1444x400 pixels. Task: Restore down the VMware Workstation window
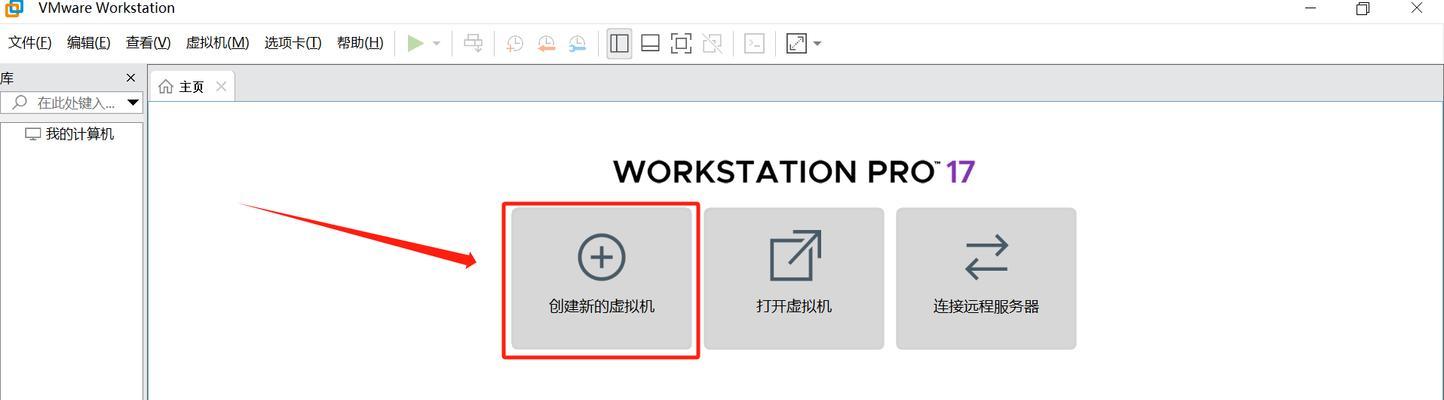[x=1362, y=8]
